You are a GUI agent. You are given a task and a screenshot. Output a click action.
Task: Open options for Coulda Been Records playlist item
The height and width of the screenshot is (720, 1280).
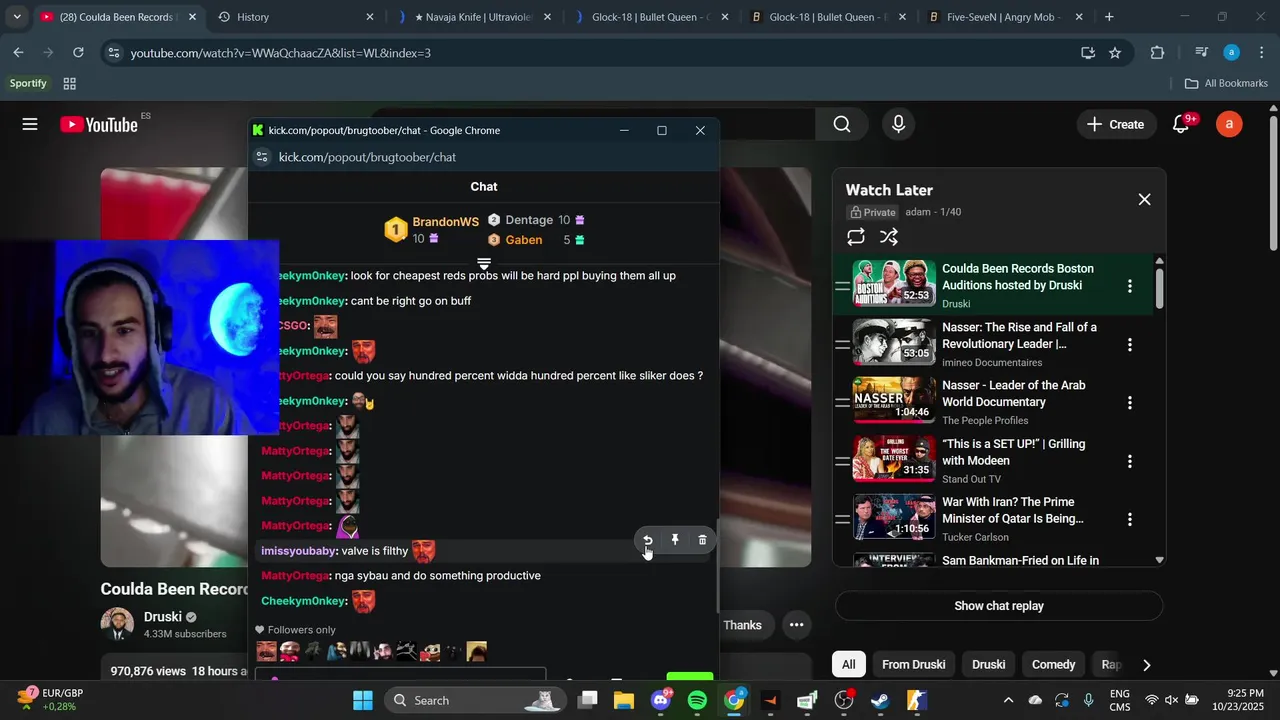(x=1130, y=286)
